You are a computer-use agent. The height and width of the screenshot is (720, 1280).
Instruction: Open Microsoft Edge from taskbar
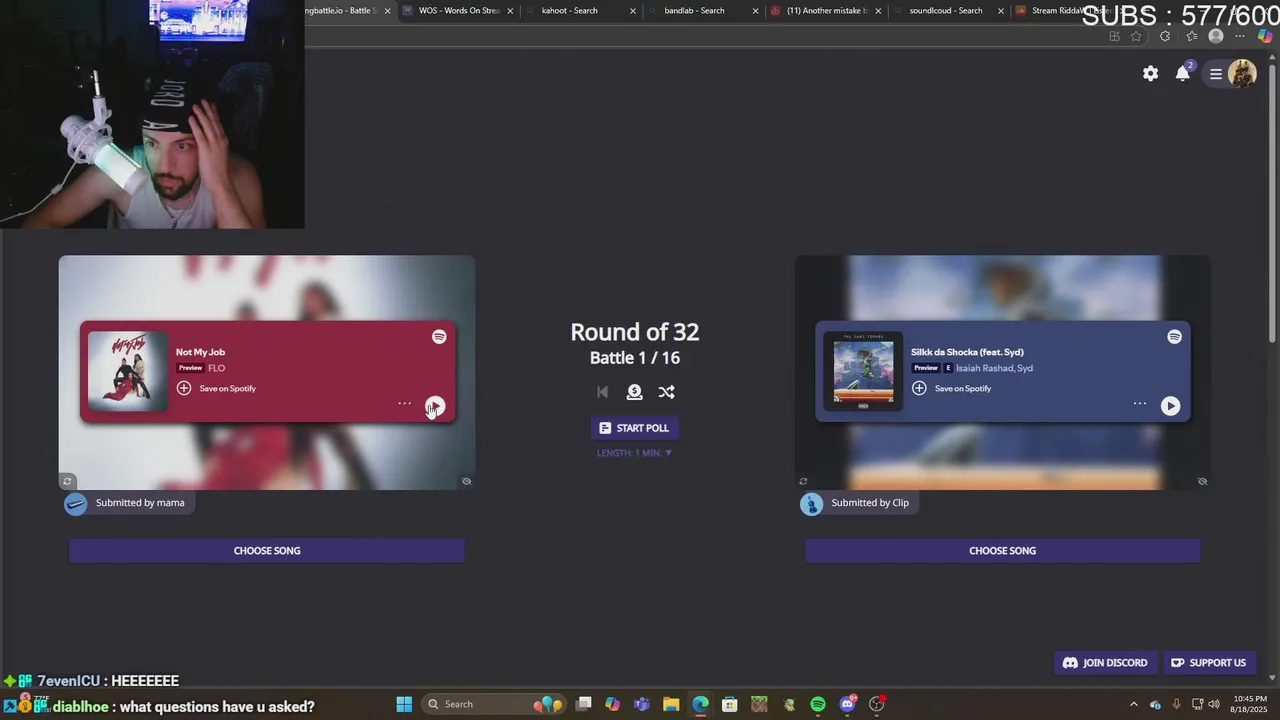(700, 704)
